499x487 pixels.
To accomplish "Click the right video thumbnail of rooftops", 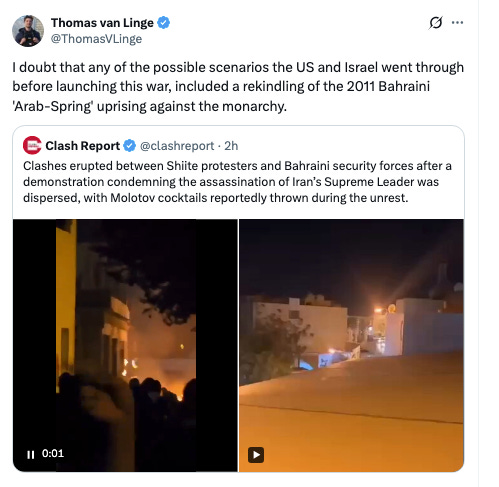I will tap(351, 345).
